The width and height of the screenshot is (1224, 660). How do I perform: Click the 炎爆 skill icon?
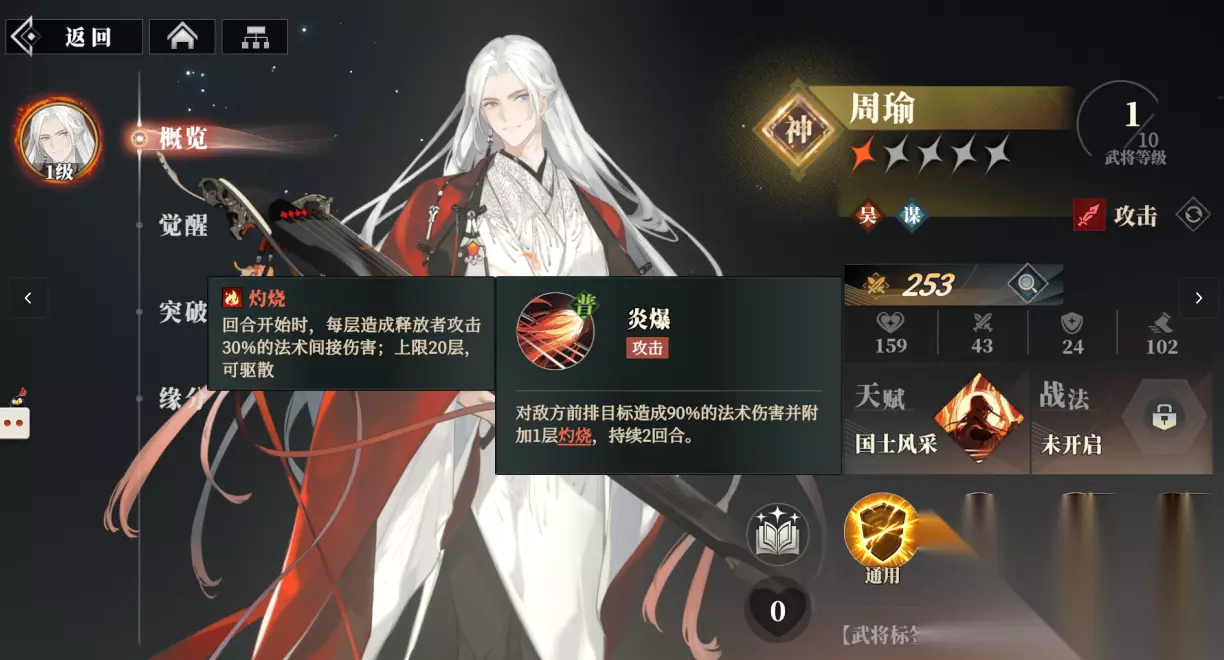point(555,331)
